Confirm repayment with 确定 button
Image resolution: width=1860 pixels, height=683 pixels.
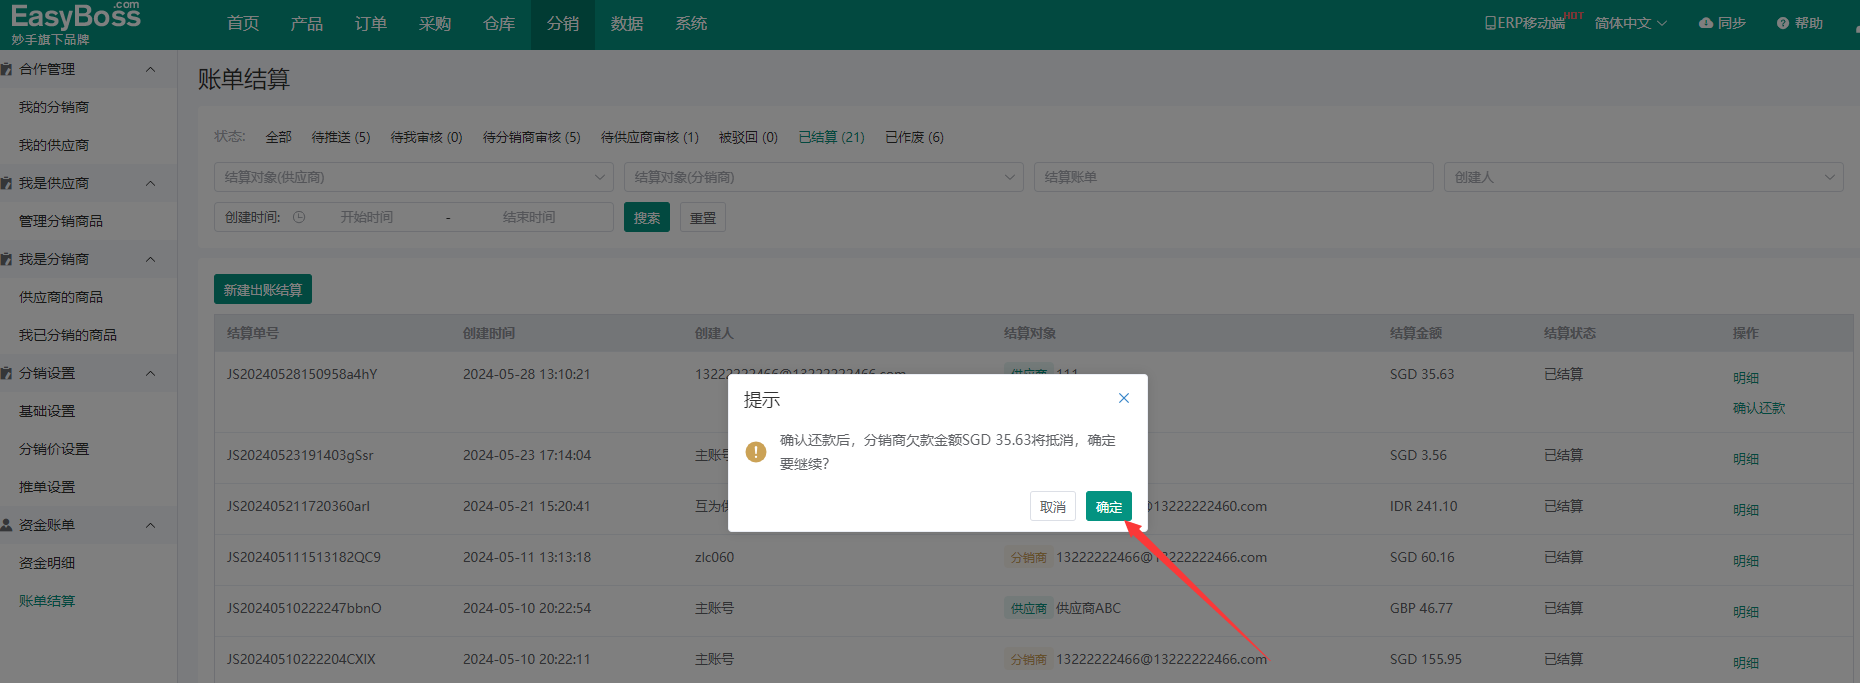[x=1108, y=507]
